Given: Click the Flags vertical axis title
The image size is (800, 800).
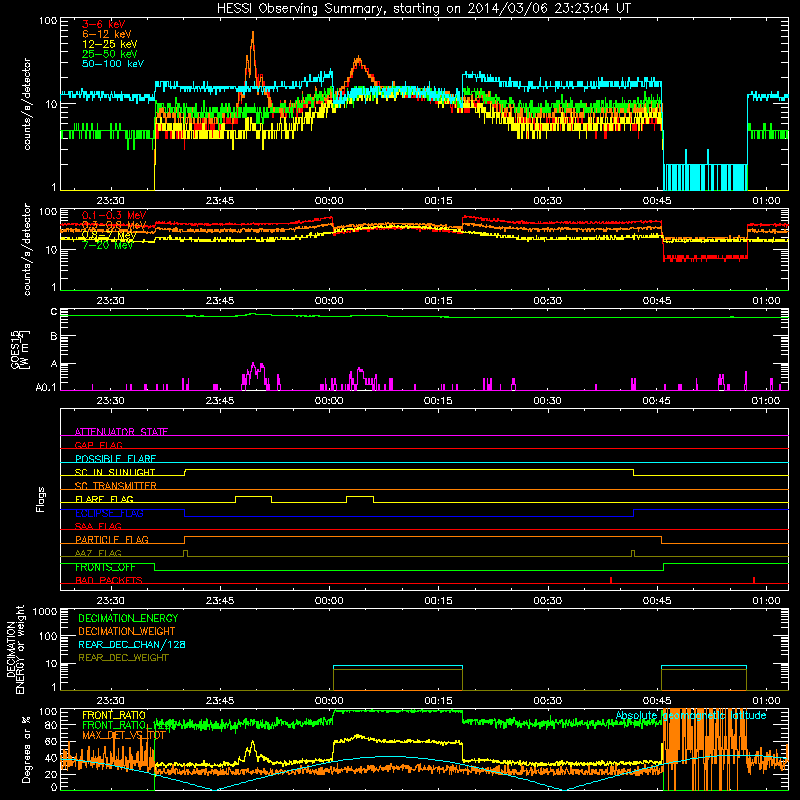Looking at the screenshot, I should pyautogui.click(x=41, y=499).
